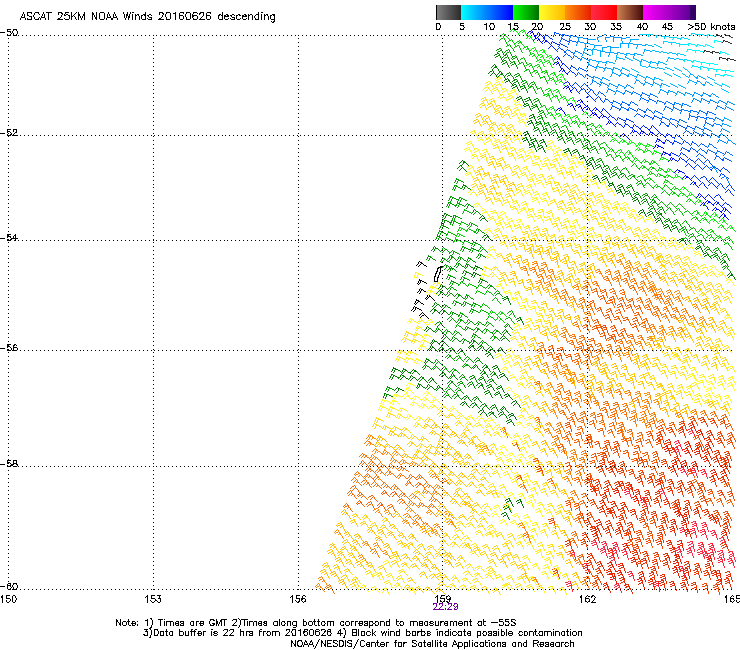Screen dimensions: 740x650
Task: Click the '30' label under the color bar
Action: tap(590, 27)
